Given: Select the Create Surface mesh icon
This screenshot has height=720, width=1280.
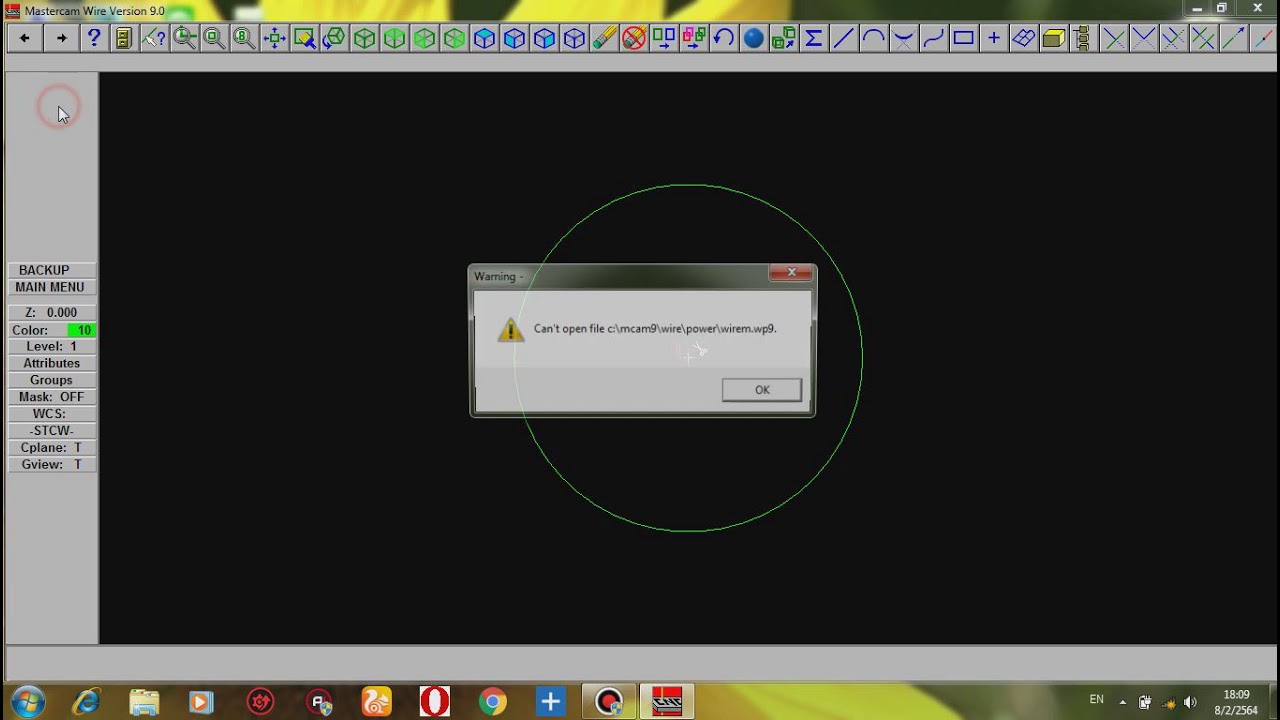Looking at the screenshot, I should [1024, 38].
